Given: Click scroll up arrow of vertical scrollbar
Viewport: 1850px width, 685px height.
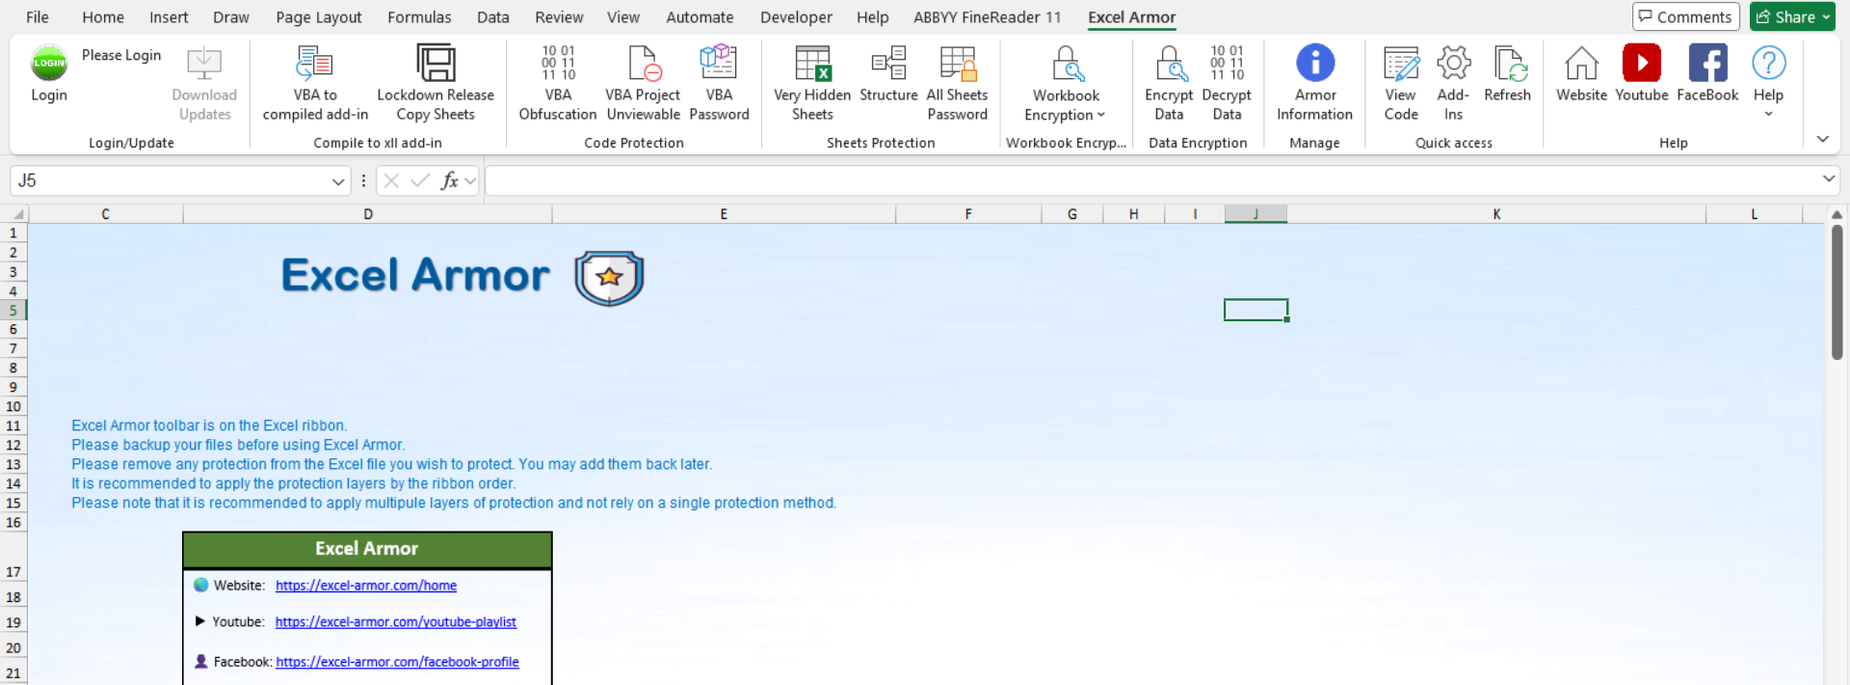Looking at the screenshot, I should pyautogui.click(x=1837, y=214).
